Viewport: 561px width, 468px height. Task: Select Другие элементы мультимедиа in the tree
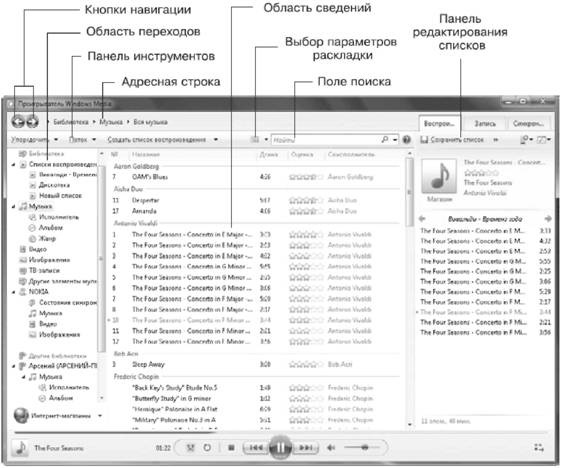(x=63, y=281)
